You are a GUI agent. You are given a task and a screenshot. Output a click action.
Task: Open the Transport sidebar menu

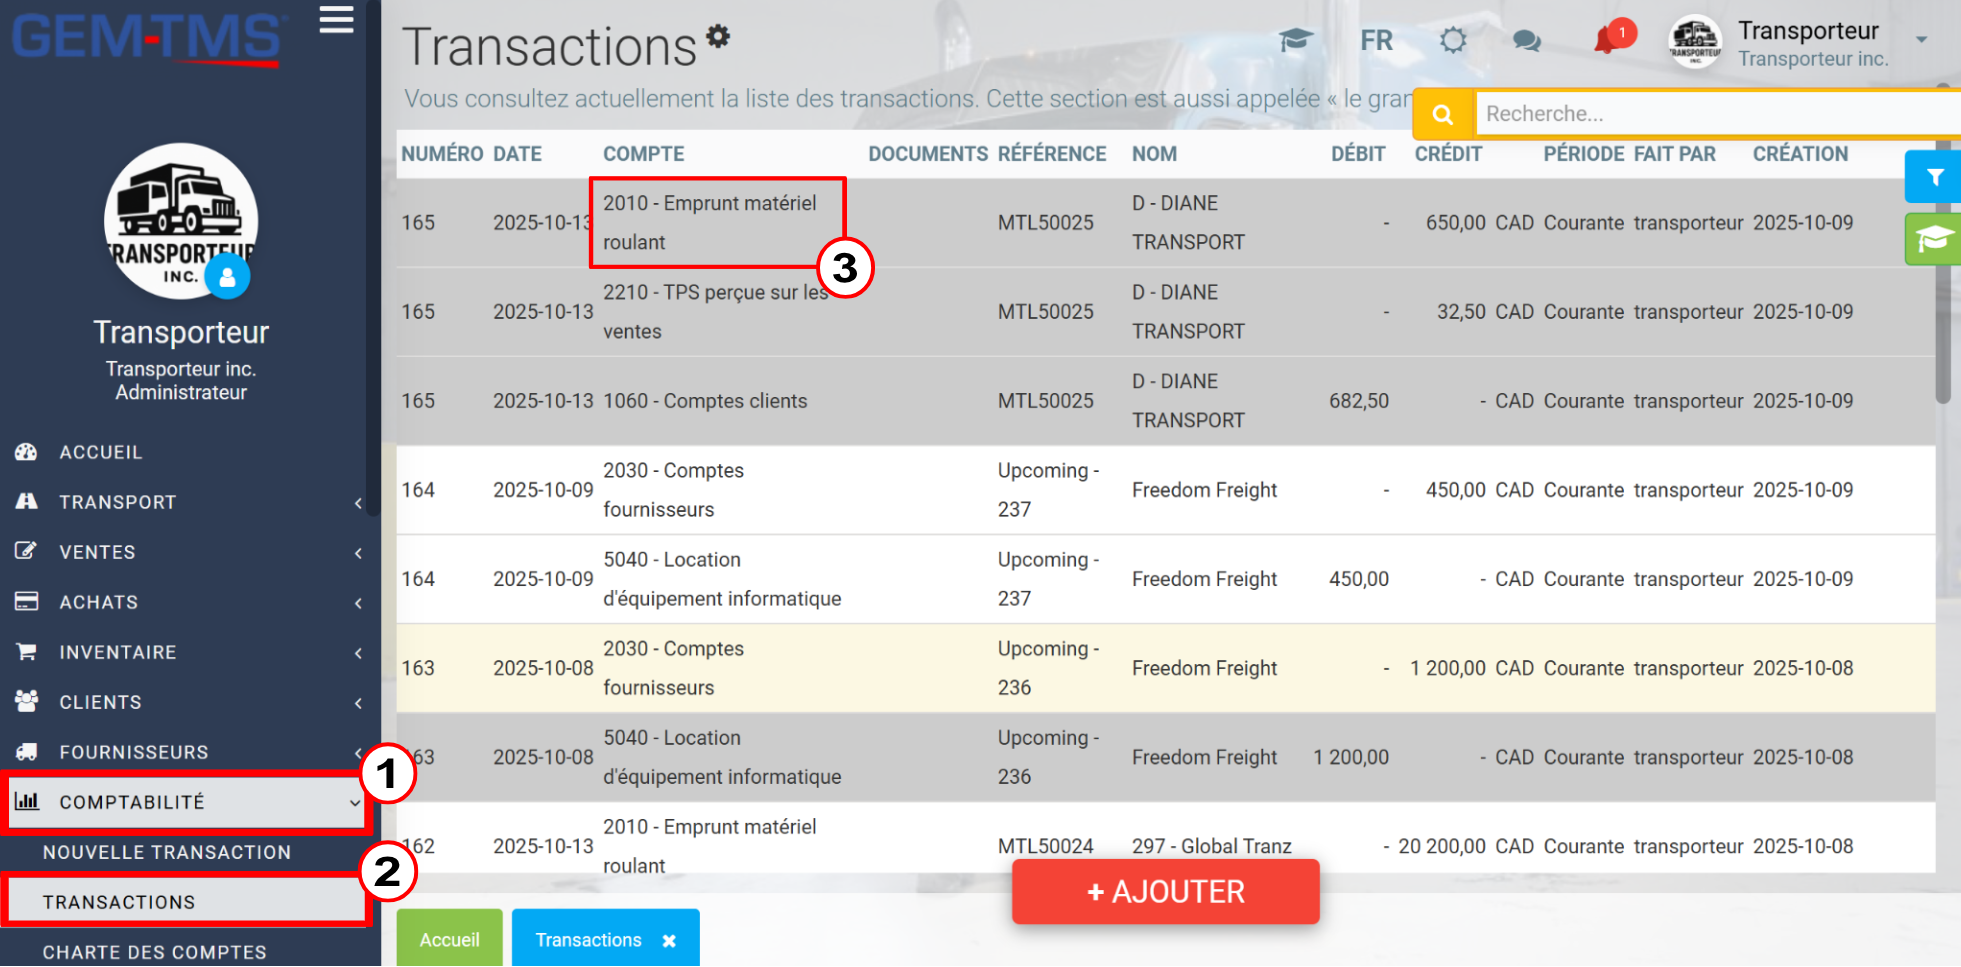[117, 502]
